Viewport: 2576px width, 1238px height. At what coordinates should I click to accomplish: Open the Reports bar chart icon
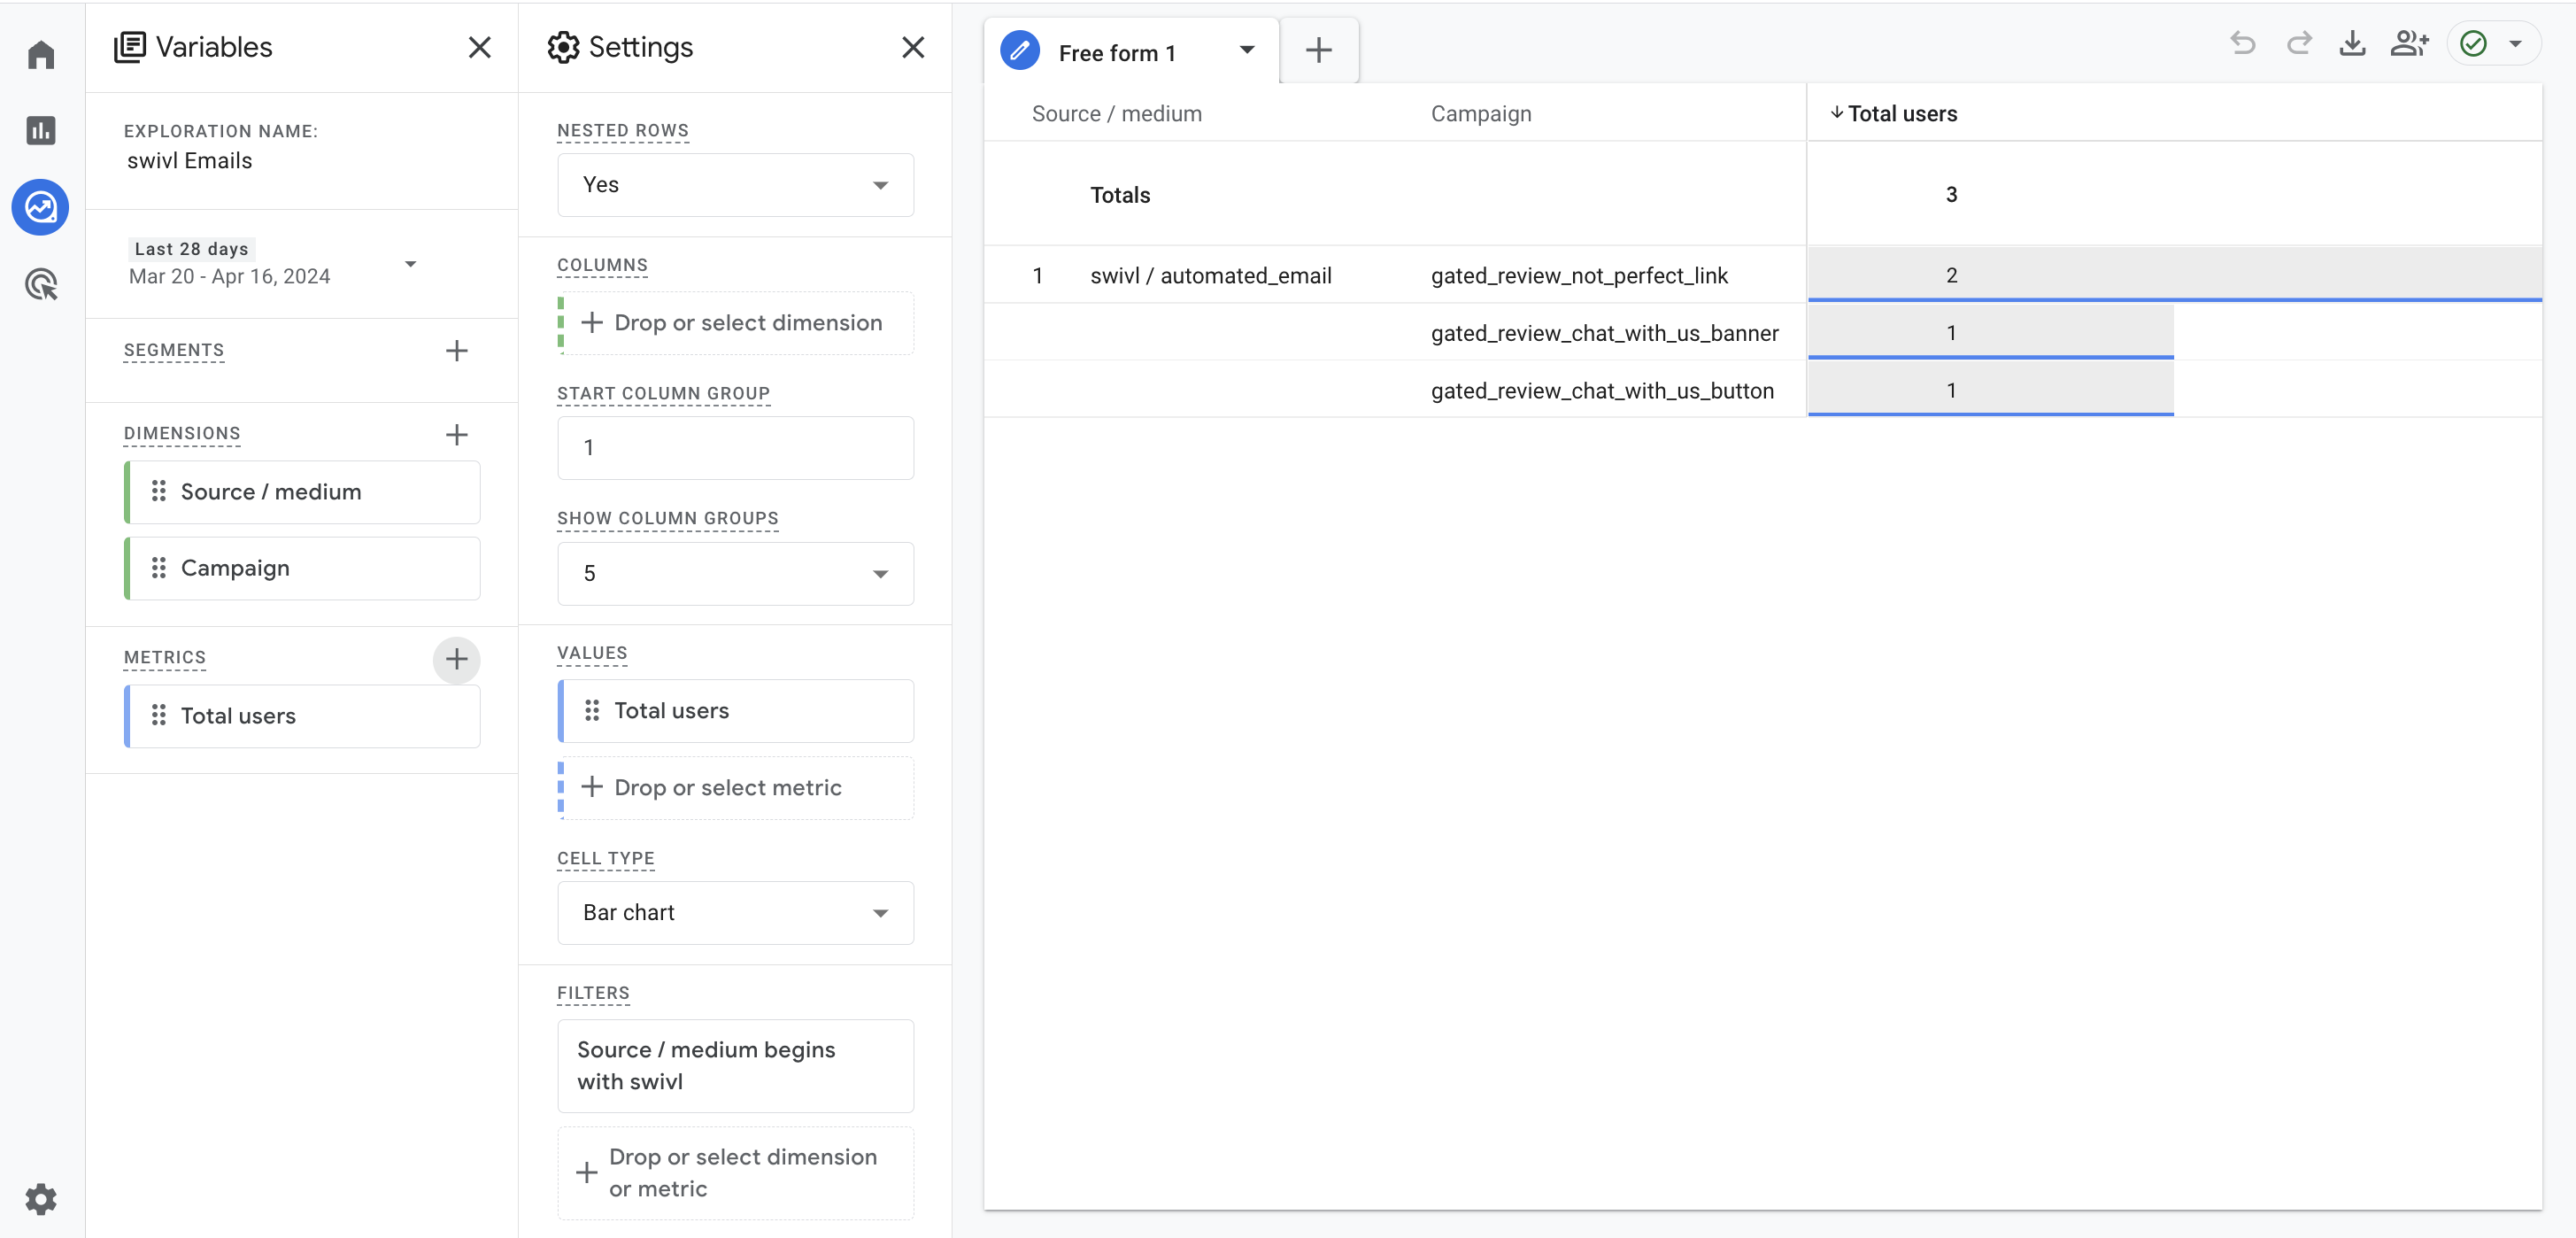(40, 130)
